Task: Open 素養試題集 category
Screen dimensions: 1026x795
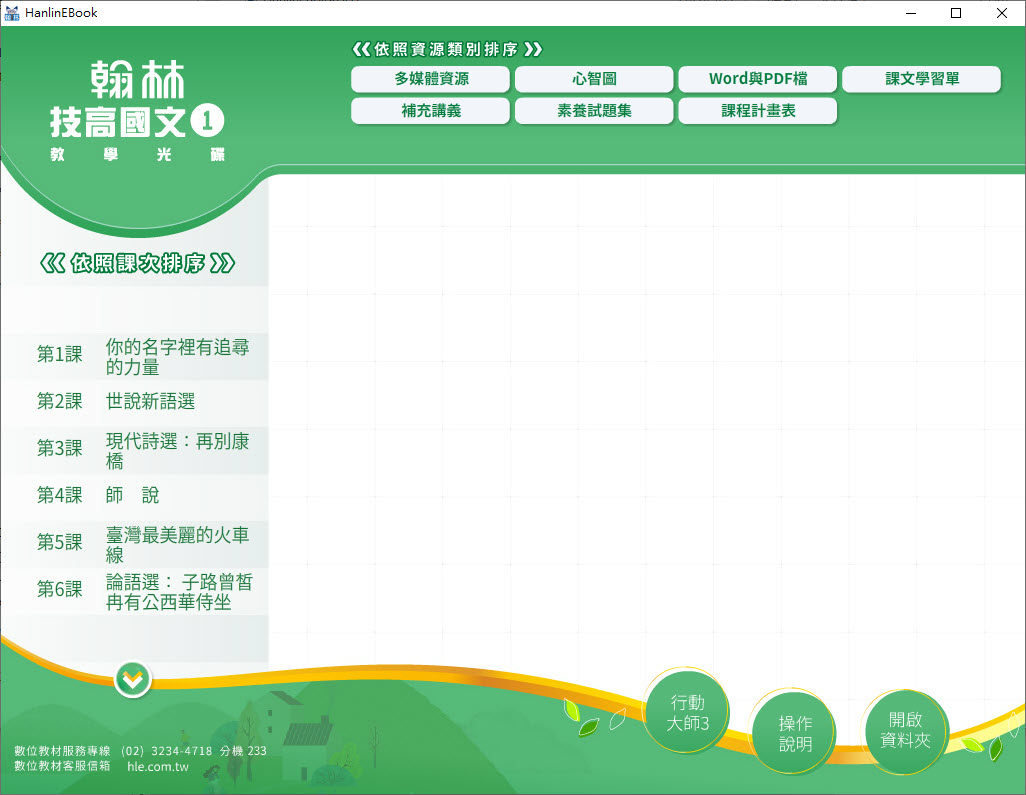Action: (594, 111)
